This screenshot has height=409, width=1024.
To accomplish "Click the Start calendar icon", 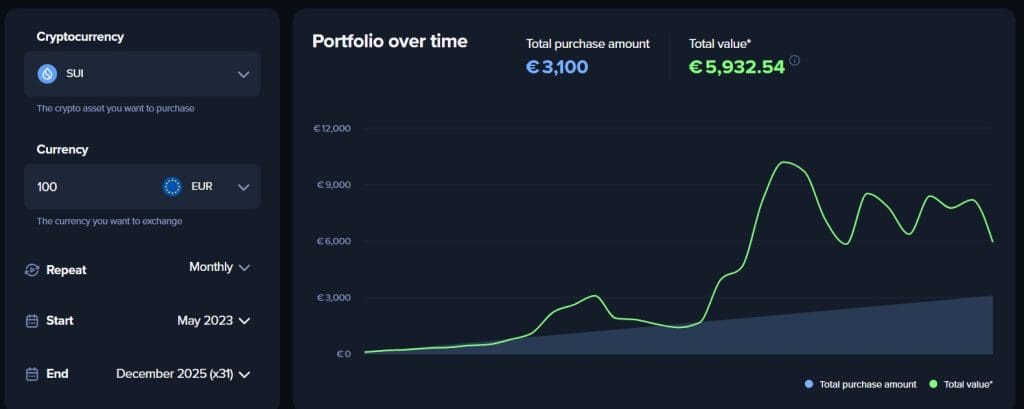I will [x=31, y=321].
